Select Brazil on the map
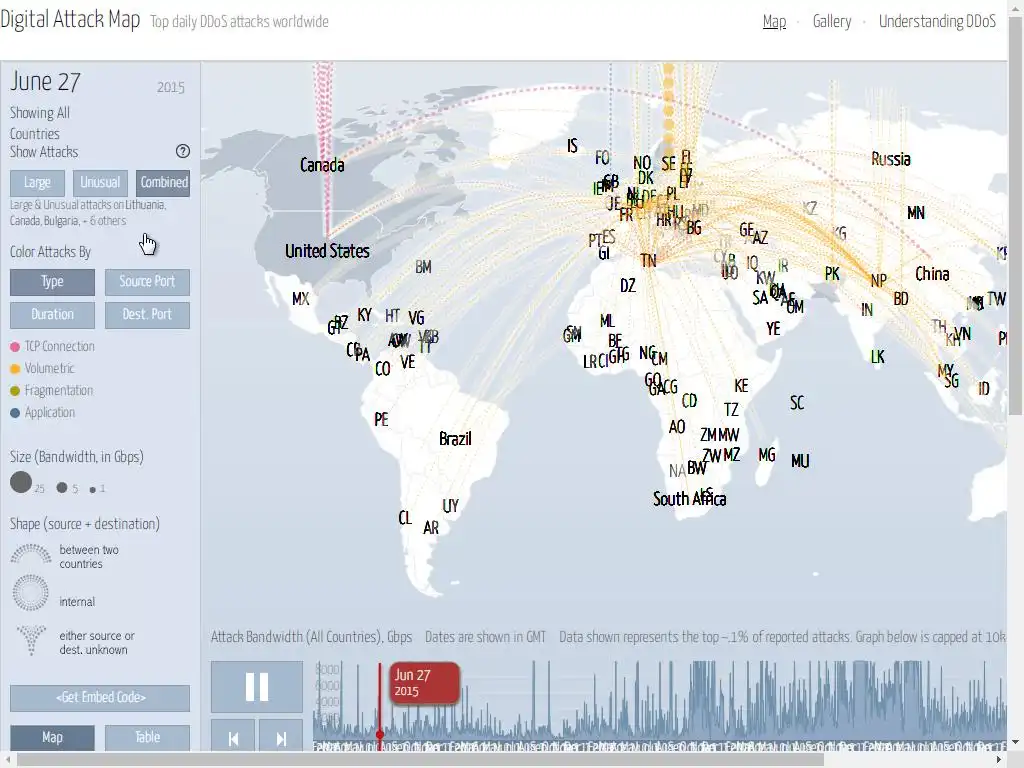This screenshot has width=1024, height=768. coord(455,438)
